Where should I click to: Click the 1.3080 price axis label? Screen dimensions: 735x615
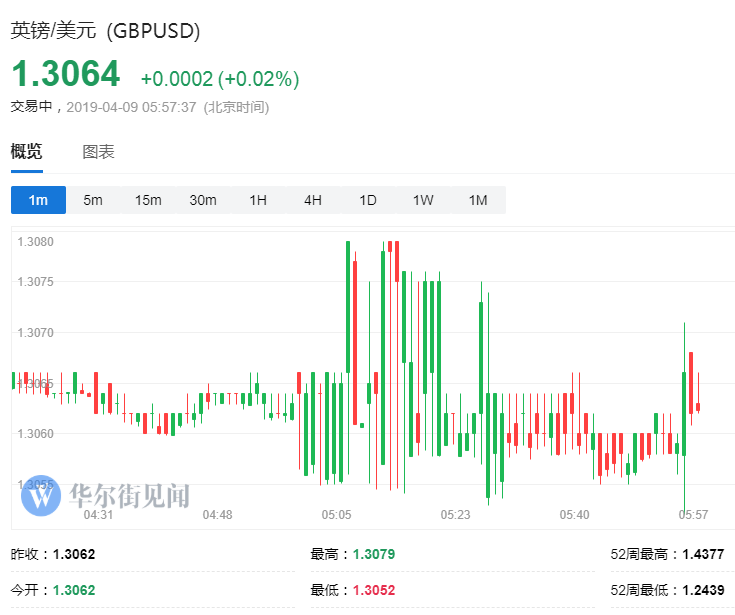[x=36, y=242]
